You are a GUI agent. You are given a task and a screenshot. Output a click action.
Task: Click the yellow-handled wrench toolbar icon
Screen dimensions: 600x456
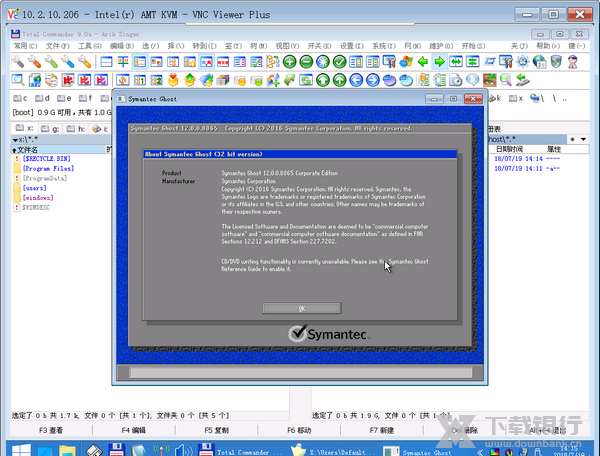point(85,62)
